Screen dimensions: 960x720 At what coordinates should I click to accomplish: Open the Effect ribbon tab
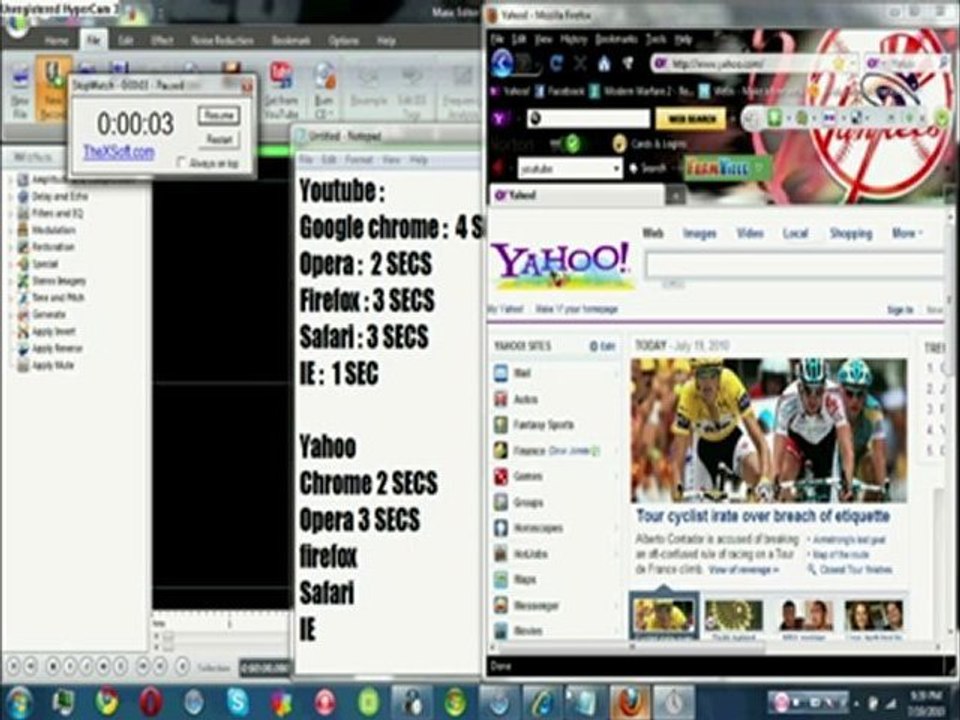click(x=162, y=40)
